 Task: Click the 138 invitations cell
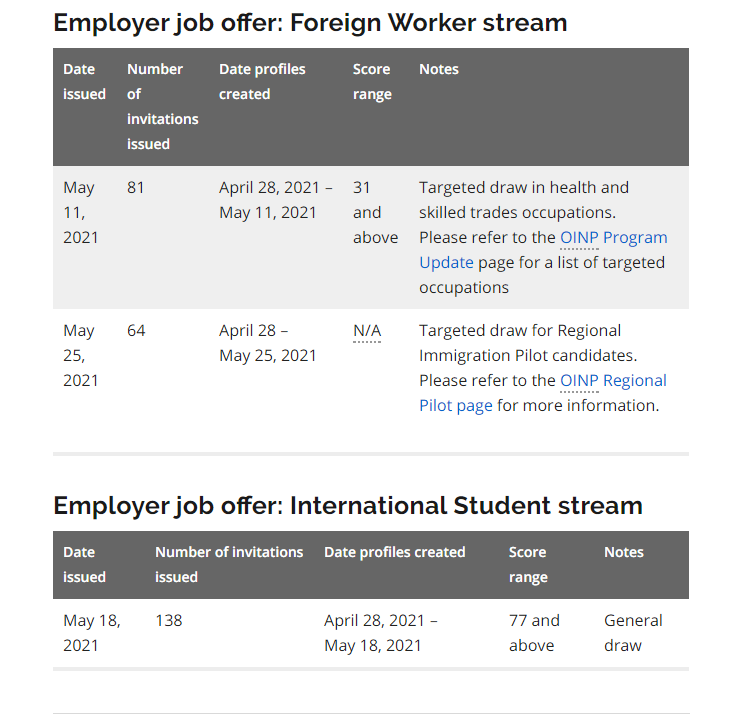tap(169, 621)
